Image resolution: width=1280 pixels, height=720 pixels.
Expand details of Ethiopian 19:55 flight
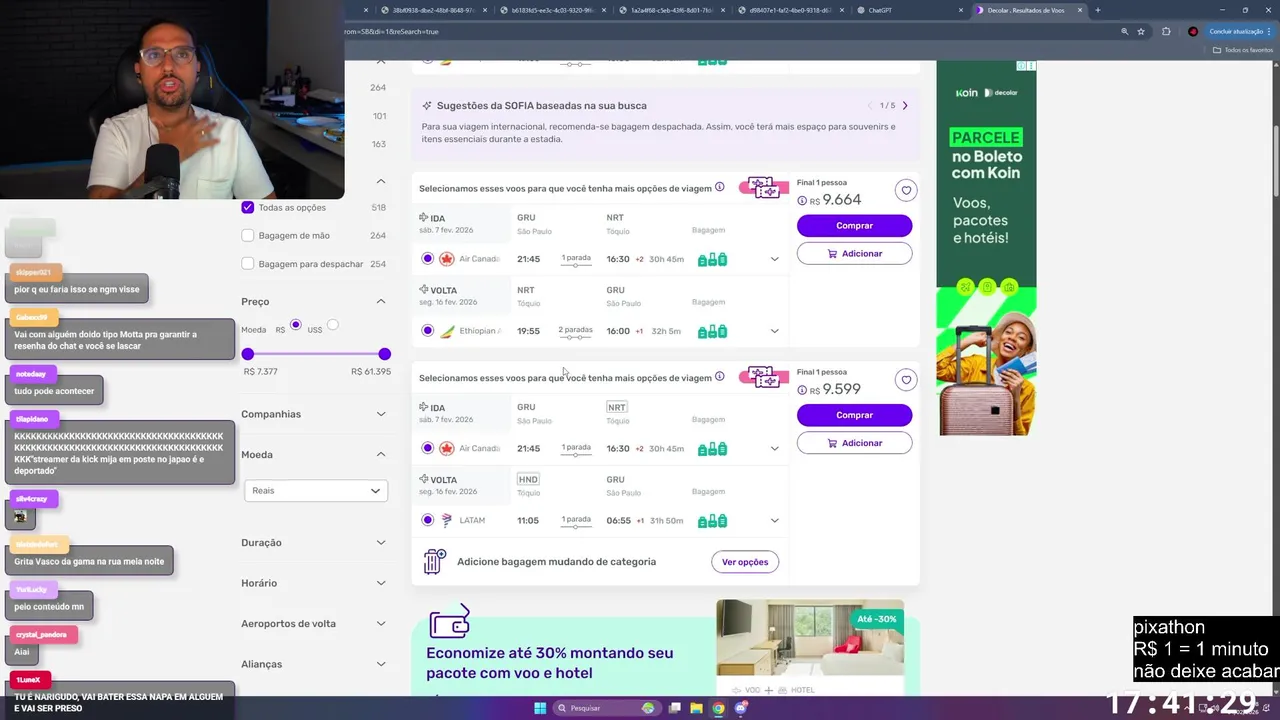pyautogui.click(x=774, y=331)
